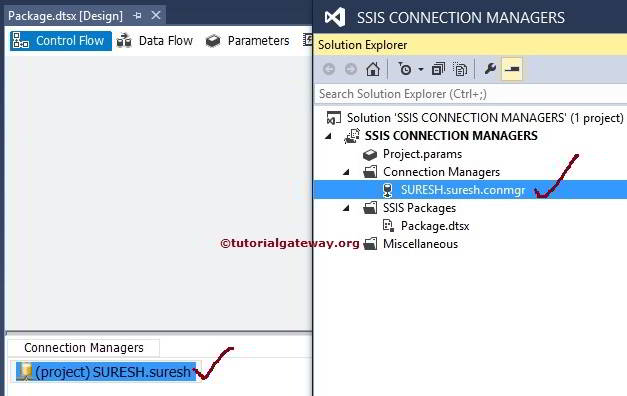This screenshot has width=627, height=396.
Task: Click the Show All Files icon
Action: pos(460,69)
